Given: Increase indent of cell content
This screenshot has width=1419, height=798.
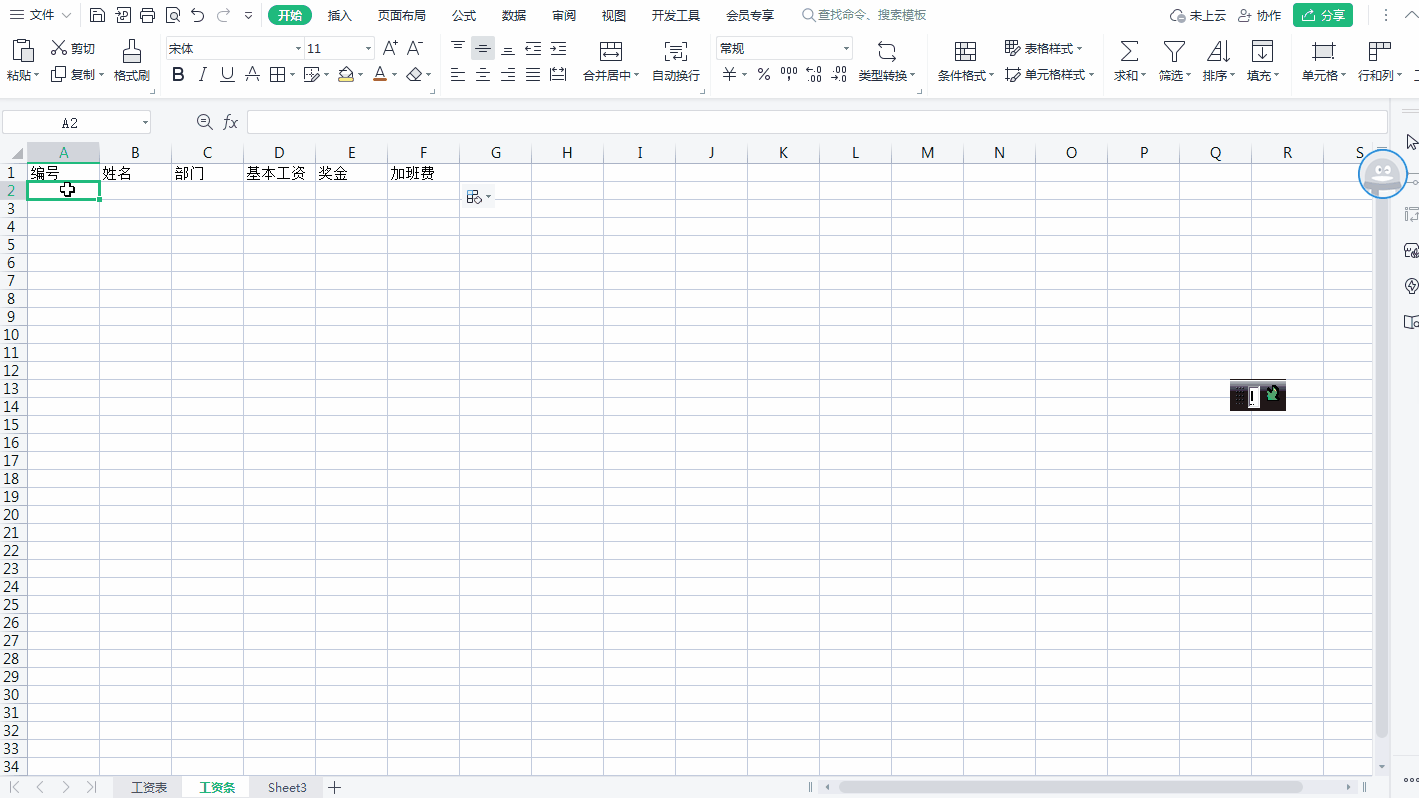Looking at the screenshot, I should 558,48.
